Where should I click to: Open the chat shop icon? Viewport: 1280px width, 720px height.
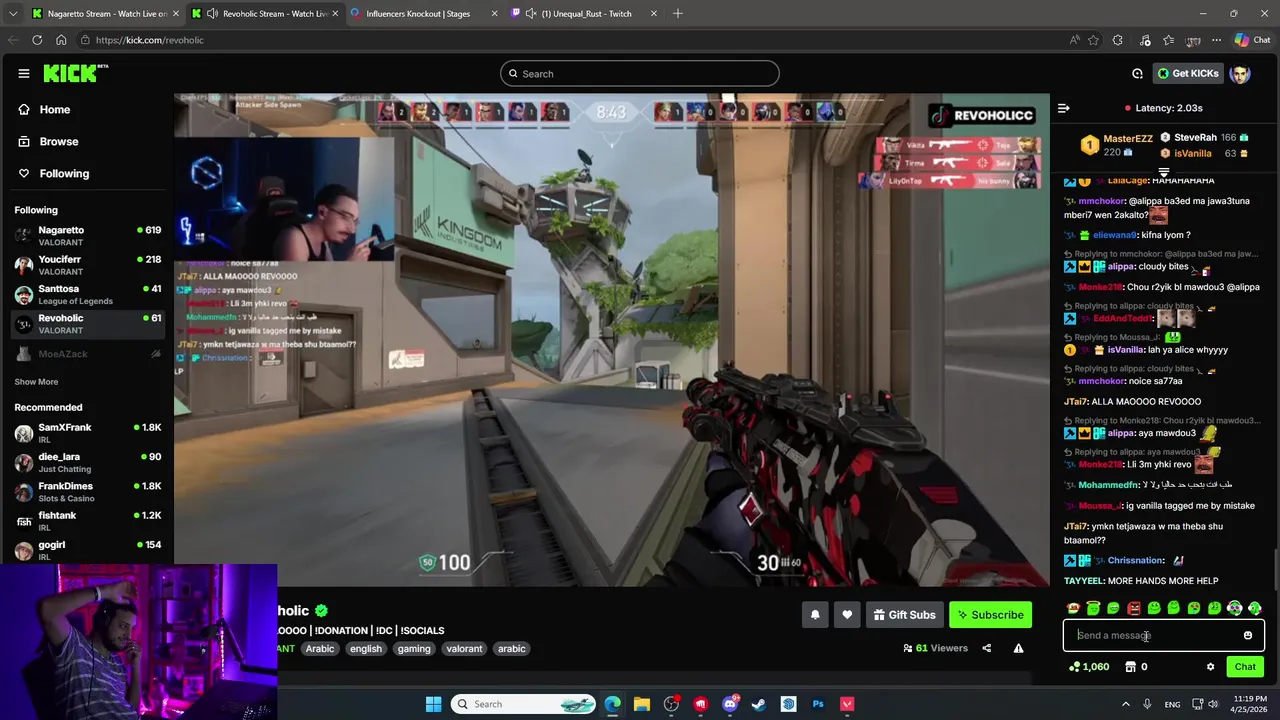click(1130, 667)
